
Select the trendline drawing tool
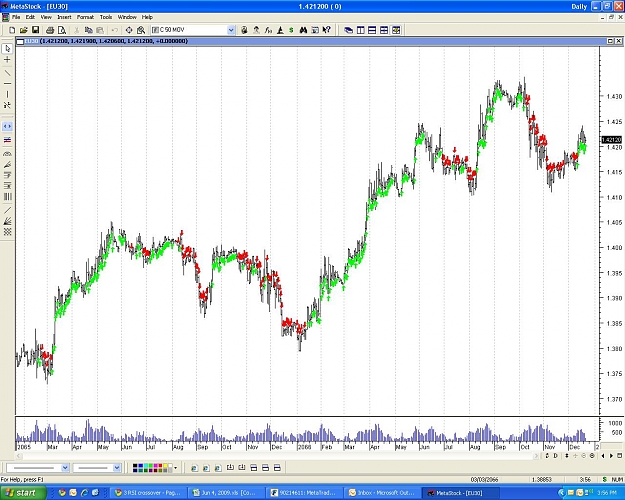[x=7, y=73]
